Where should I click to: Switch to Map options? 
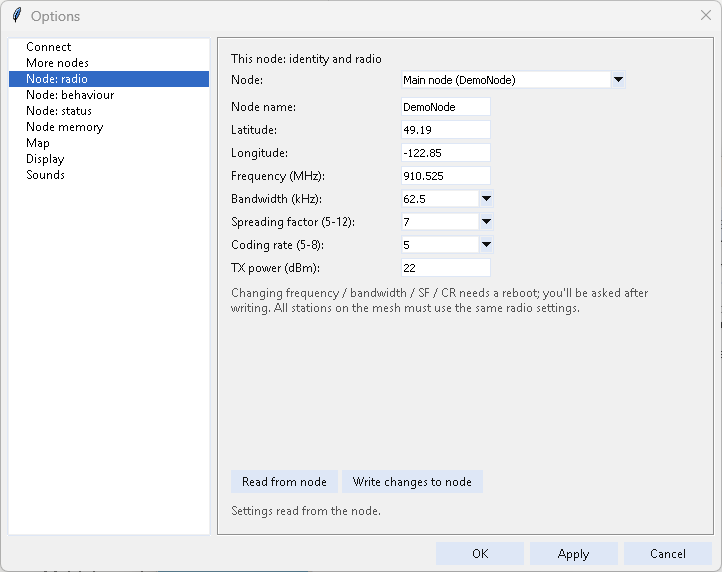pos(109,143)
